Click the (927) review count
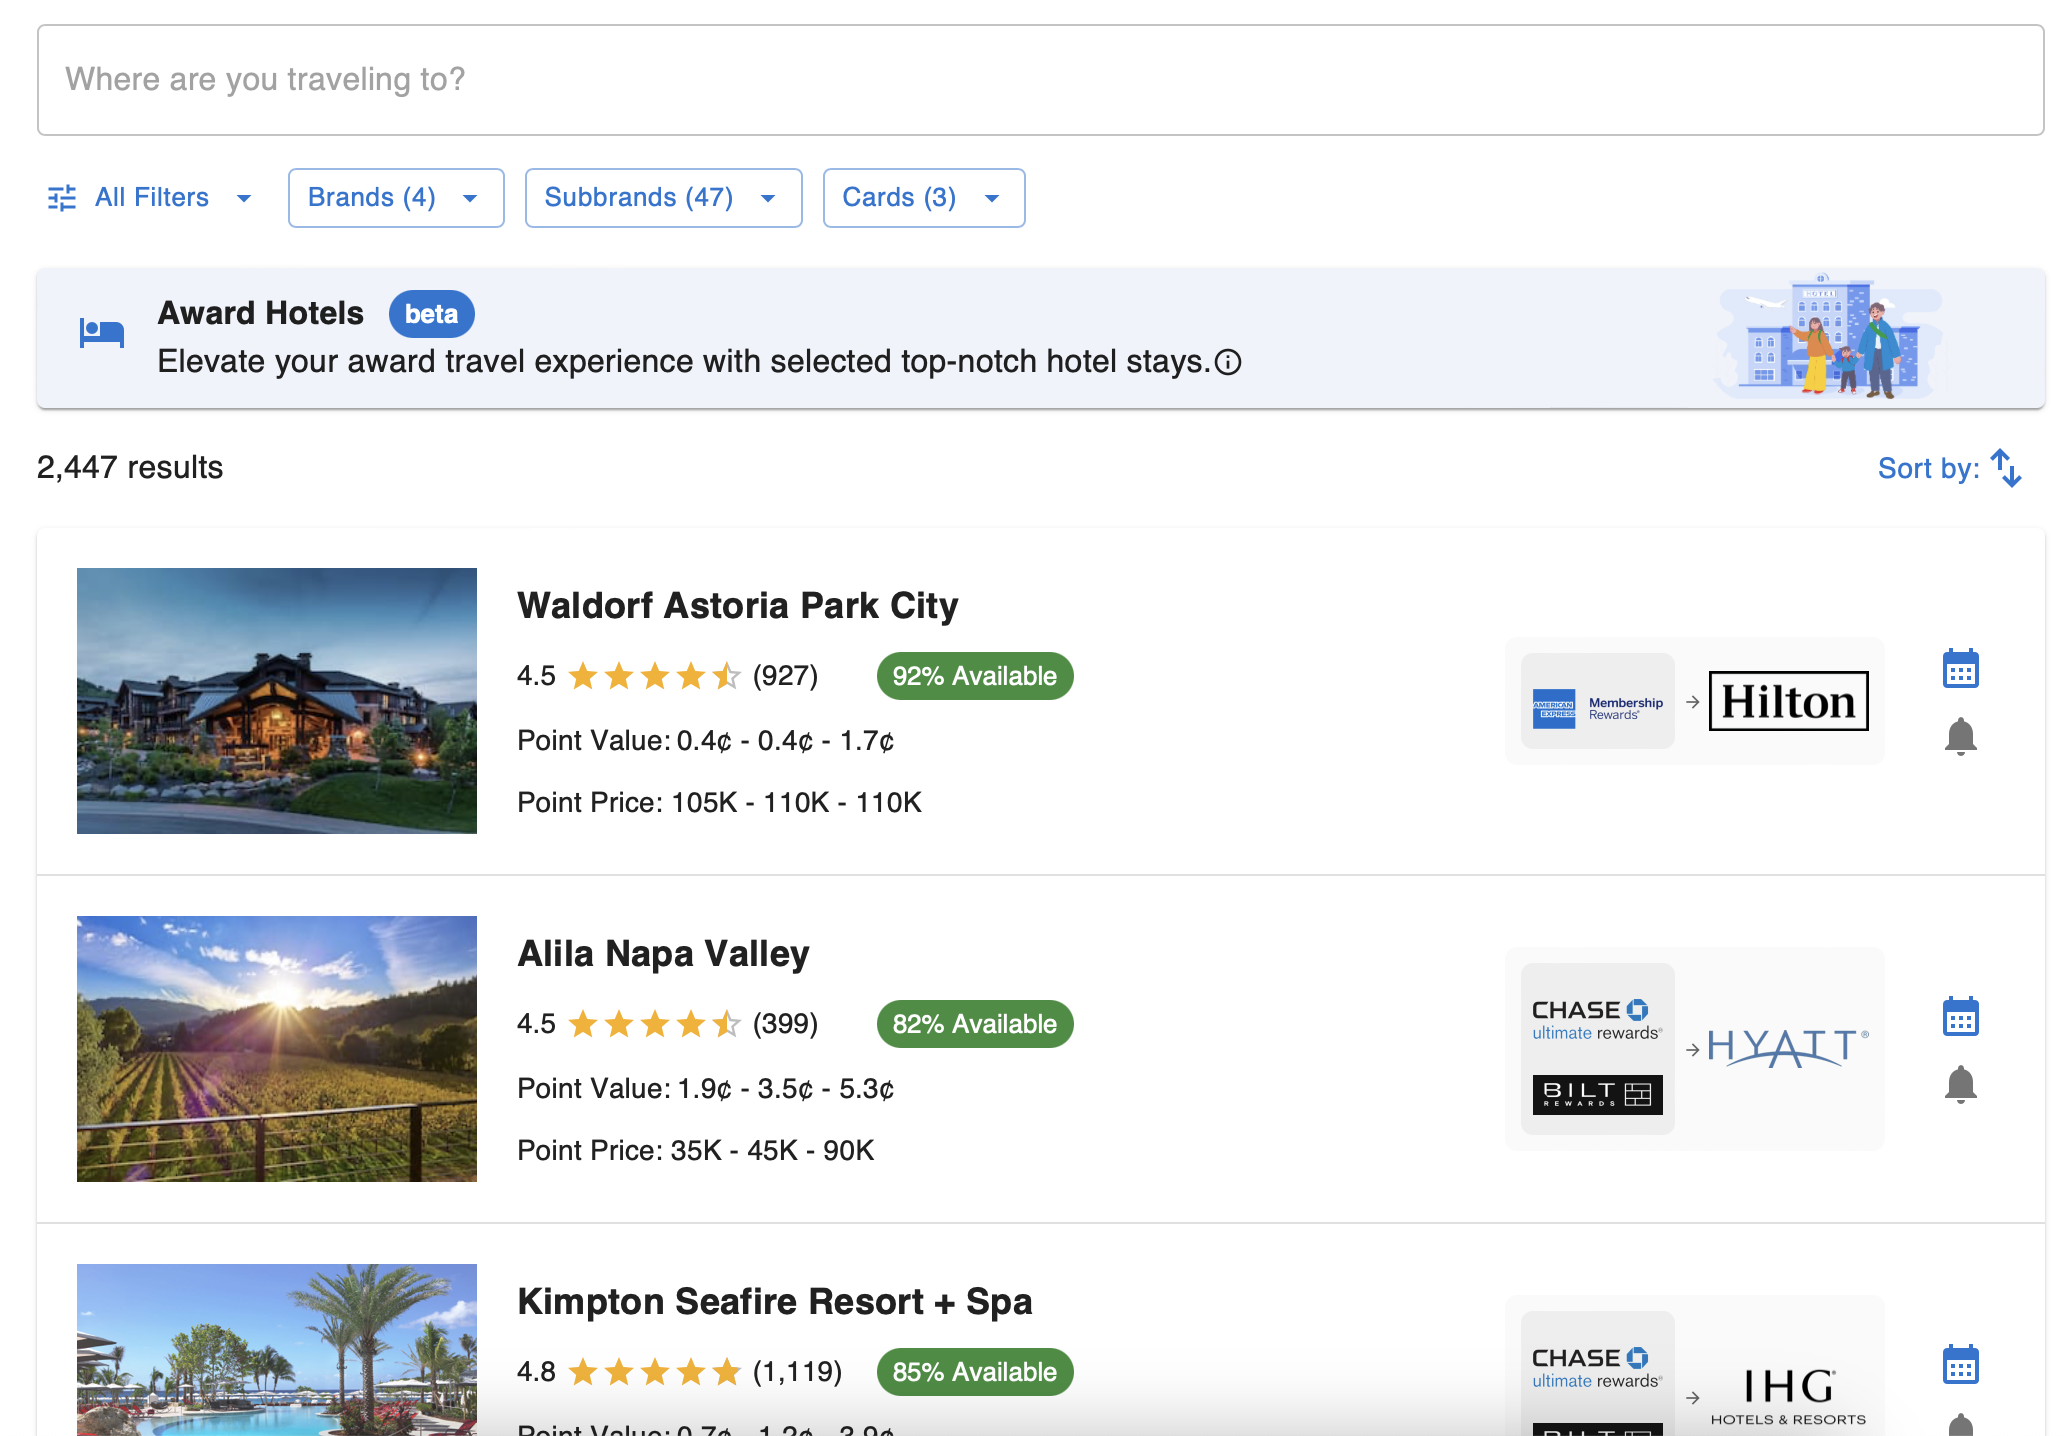This screenshot has width=2064, height=1436. (785, 677)
